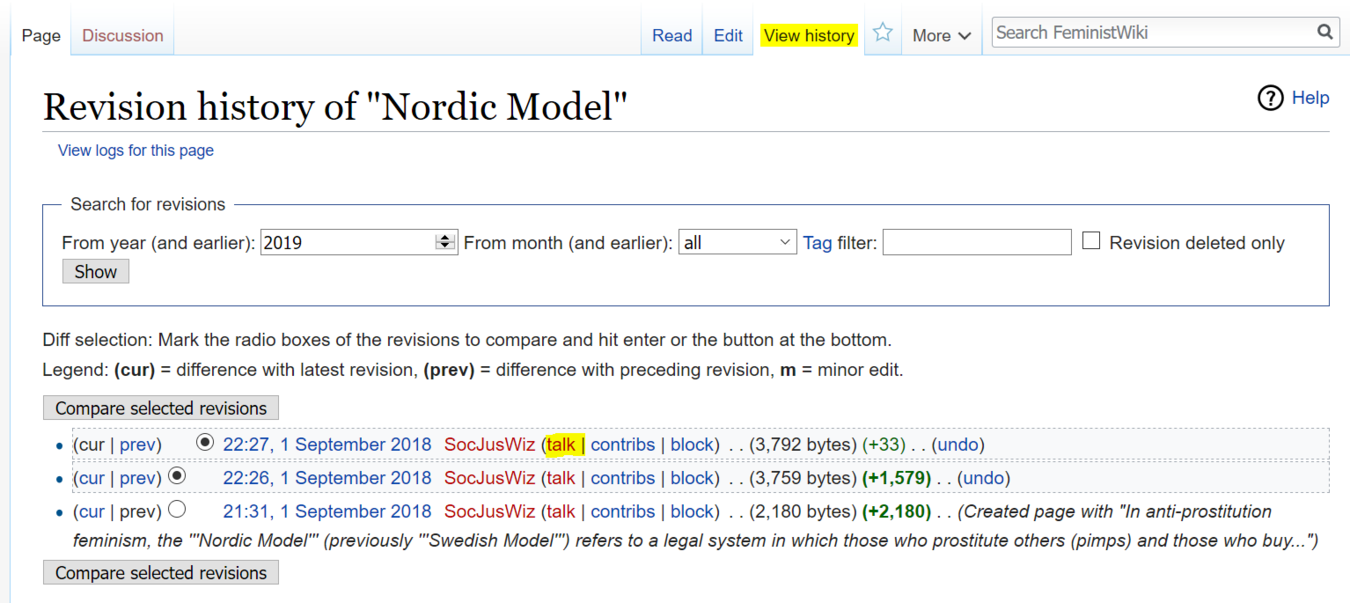Open the 22:26, 1 September 2018 revision
The width and height of the screenshot is (1350, 603).
coord(327,478)
